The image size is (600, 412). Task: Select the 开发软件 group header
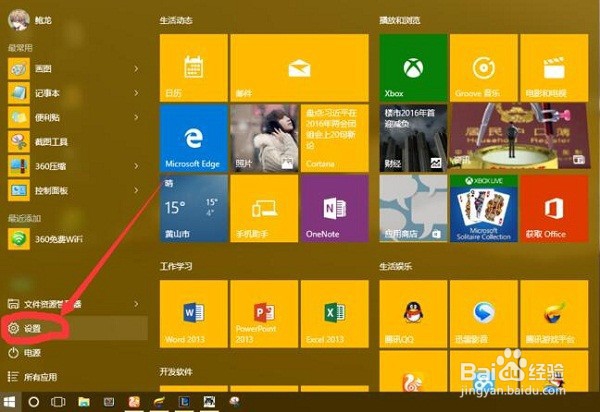(176, 372)
